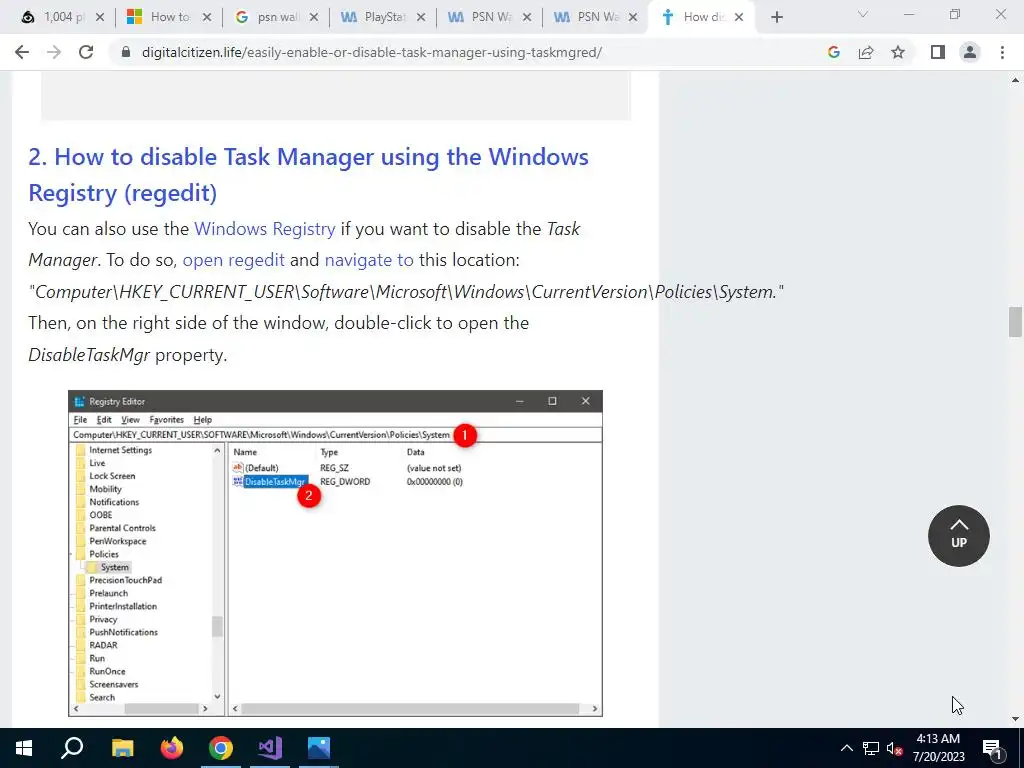Viewport: 1024px width, 768px height.
Task: Click the Google icon in address bar
Action: pos(833,52)
